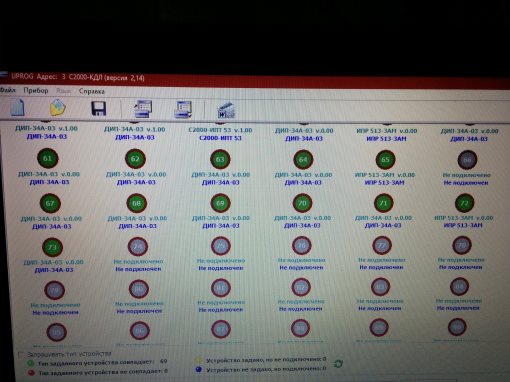The height and width of the screenshot is (382, 510).
Task: Select the gray address circle 75
Action: [x=221, y=246]
